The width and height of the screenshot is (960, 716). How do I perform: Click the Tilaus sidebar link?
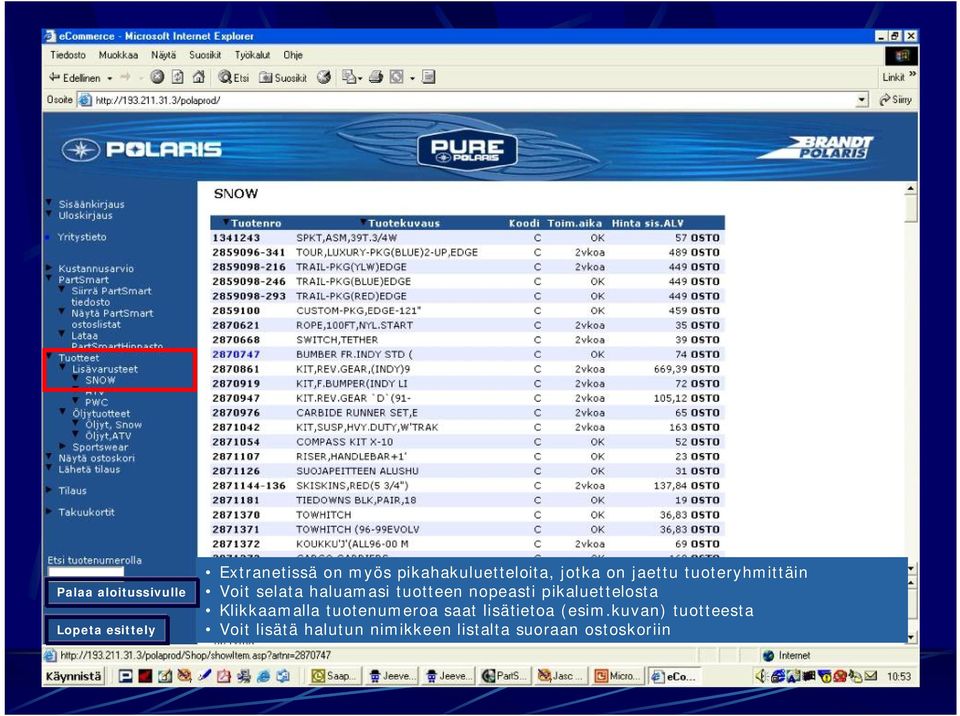72,491
